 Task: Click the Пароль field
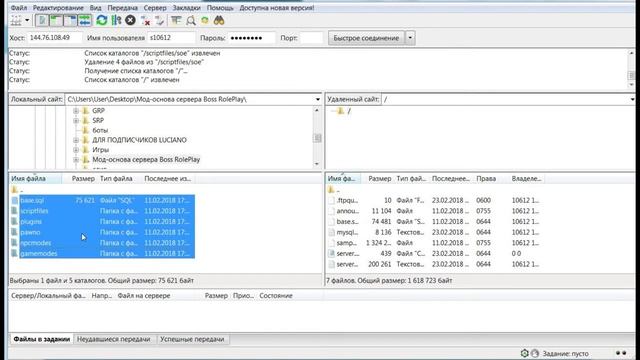(251, 38)
